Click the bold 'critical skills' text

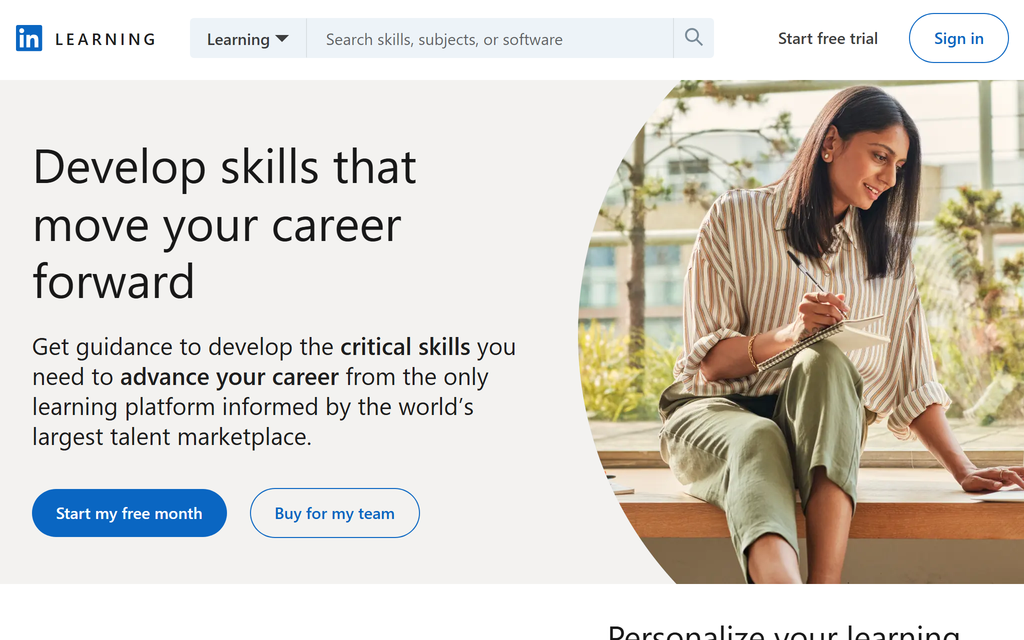pyautogui.click(x=405, y=347)
